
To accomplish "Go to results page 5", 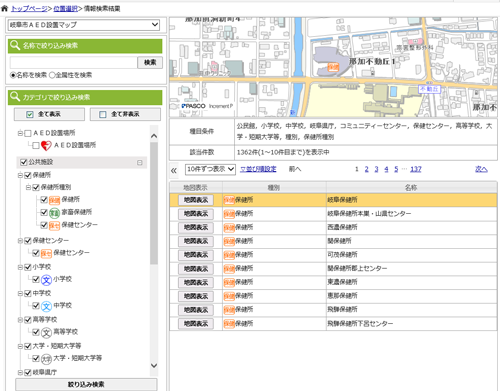I will coord(396,169).
